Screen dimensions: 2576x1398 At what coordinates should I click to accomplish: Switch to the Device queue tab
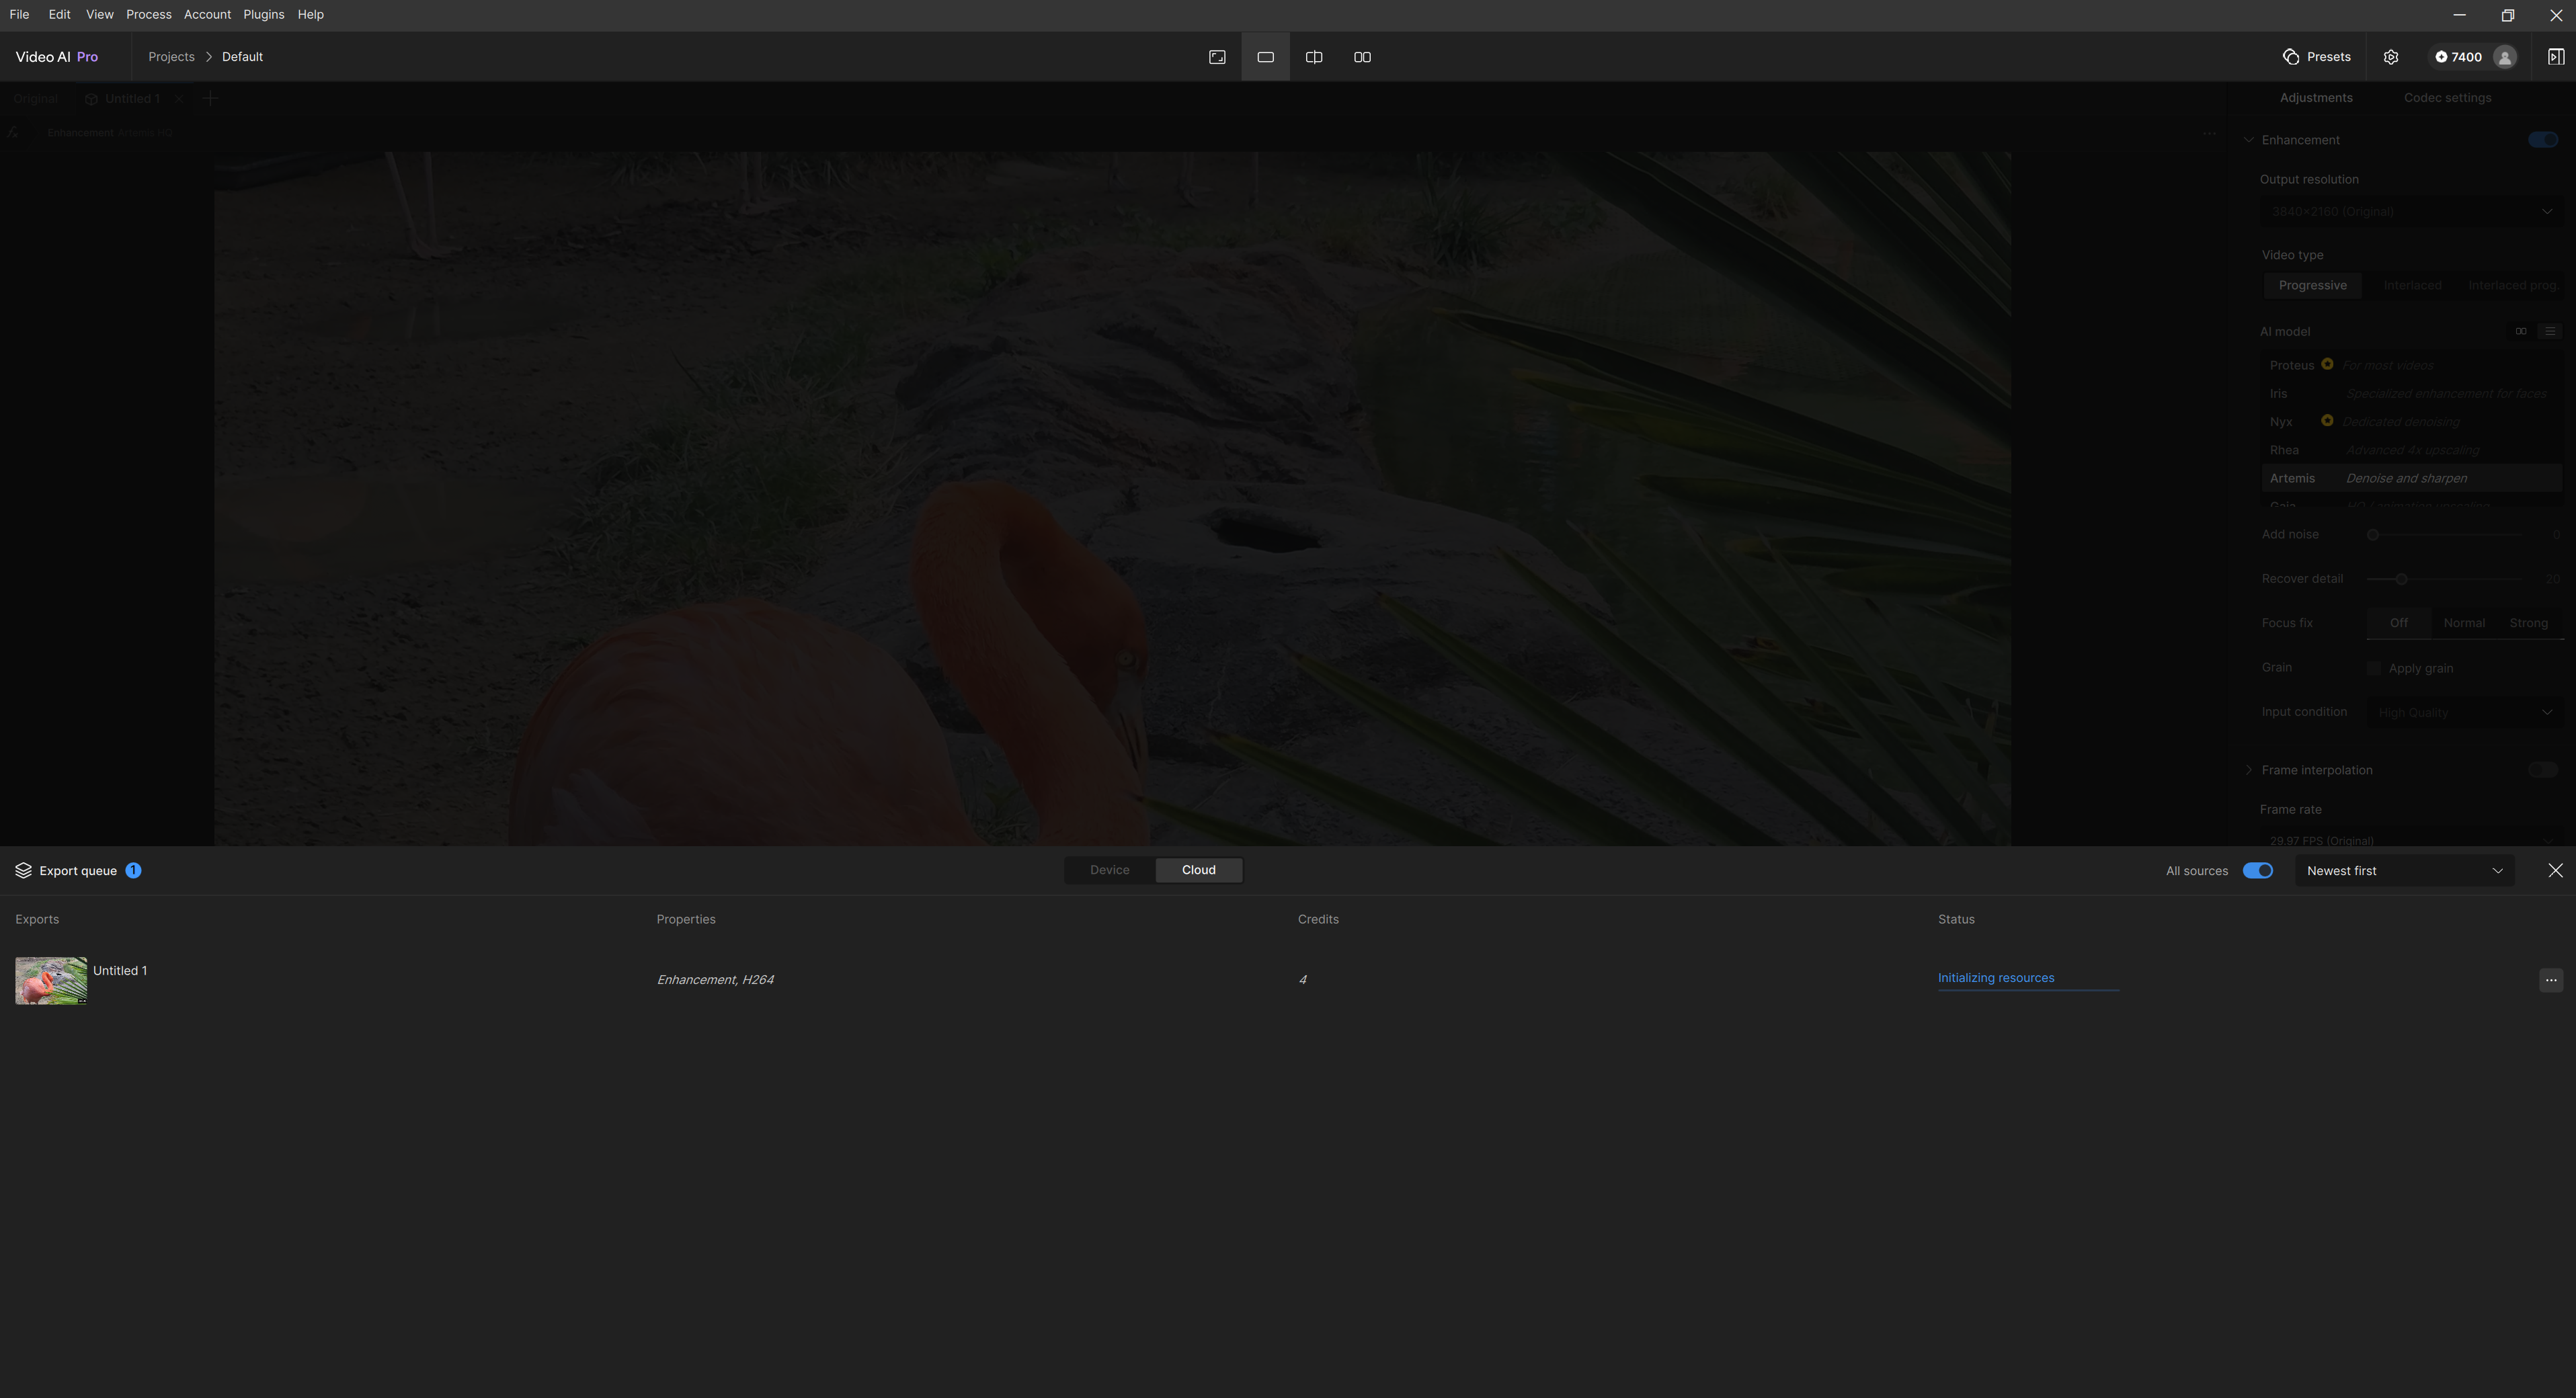[x=1109, y=870]
